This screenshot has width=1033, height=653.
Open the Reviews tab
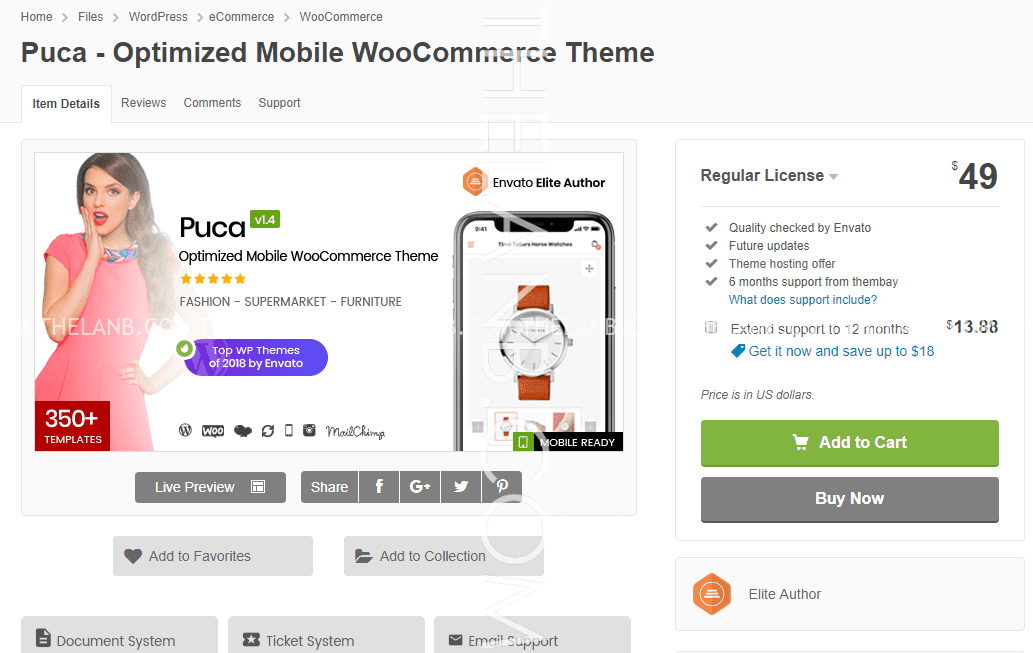(x=143, y=103)
